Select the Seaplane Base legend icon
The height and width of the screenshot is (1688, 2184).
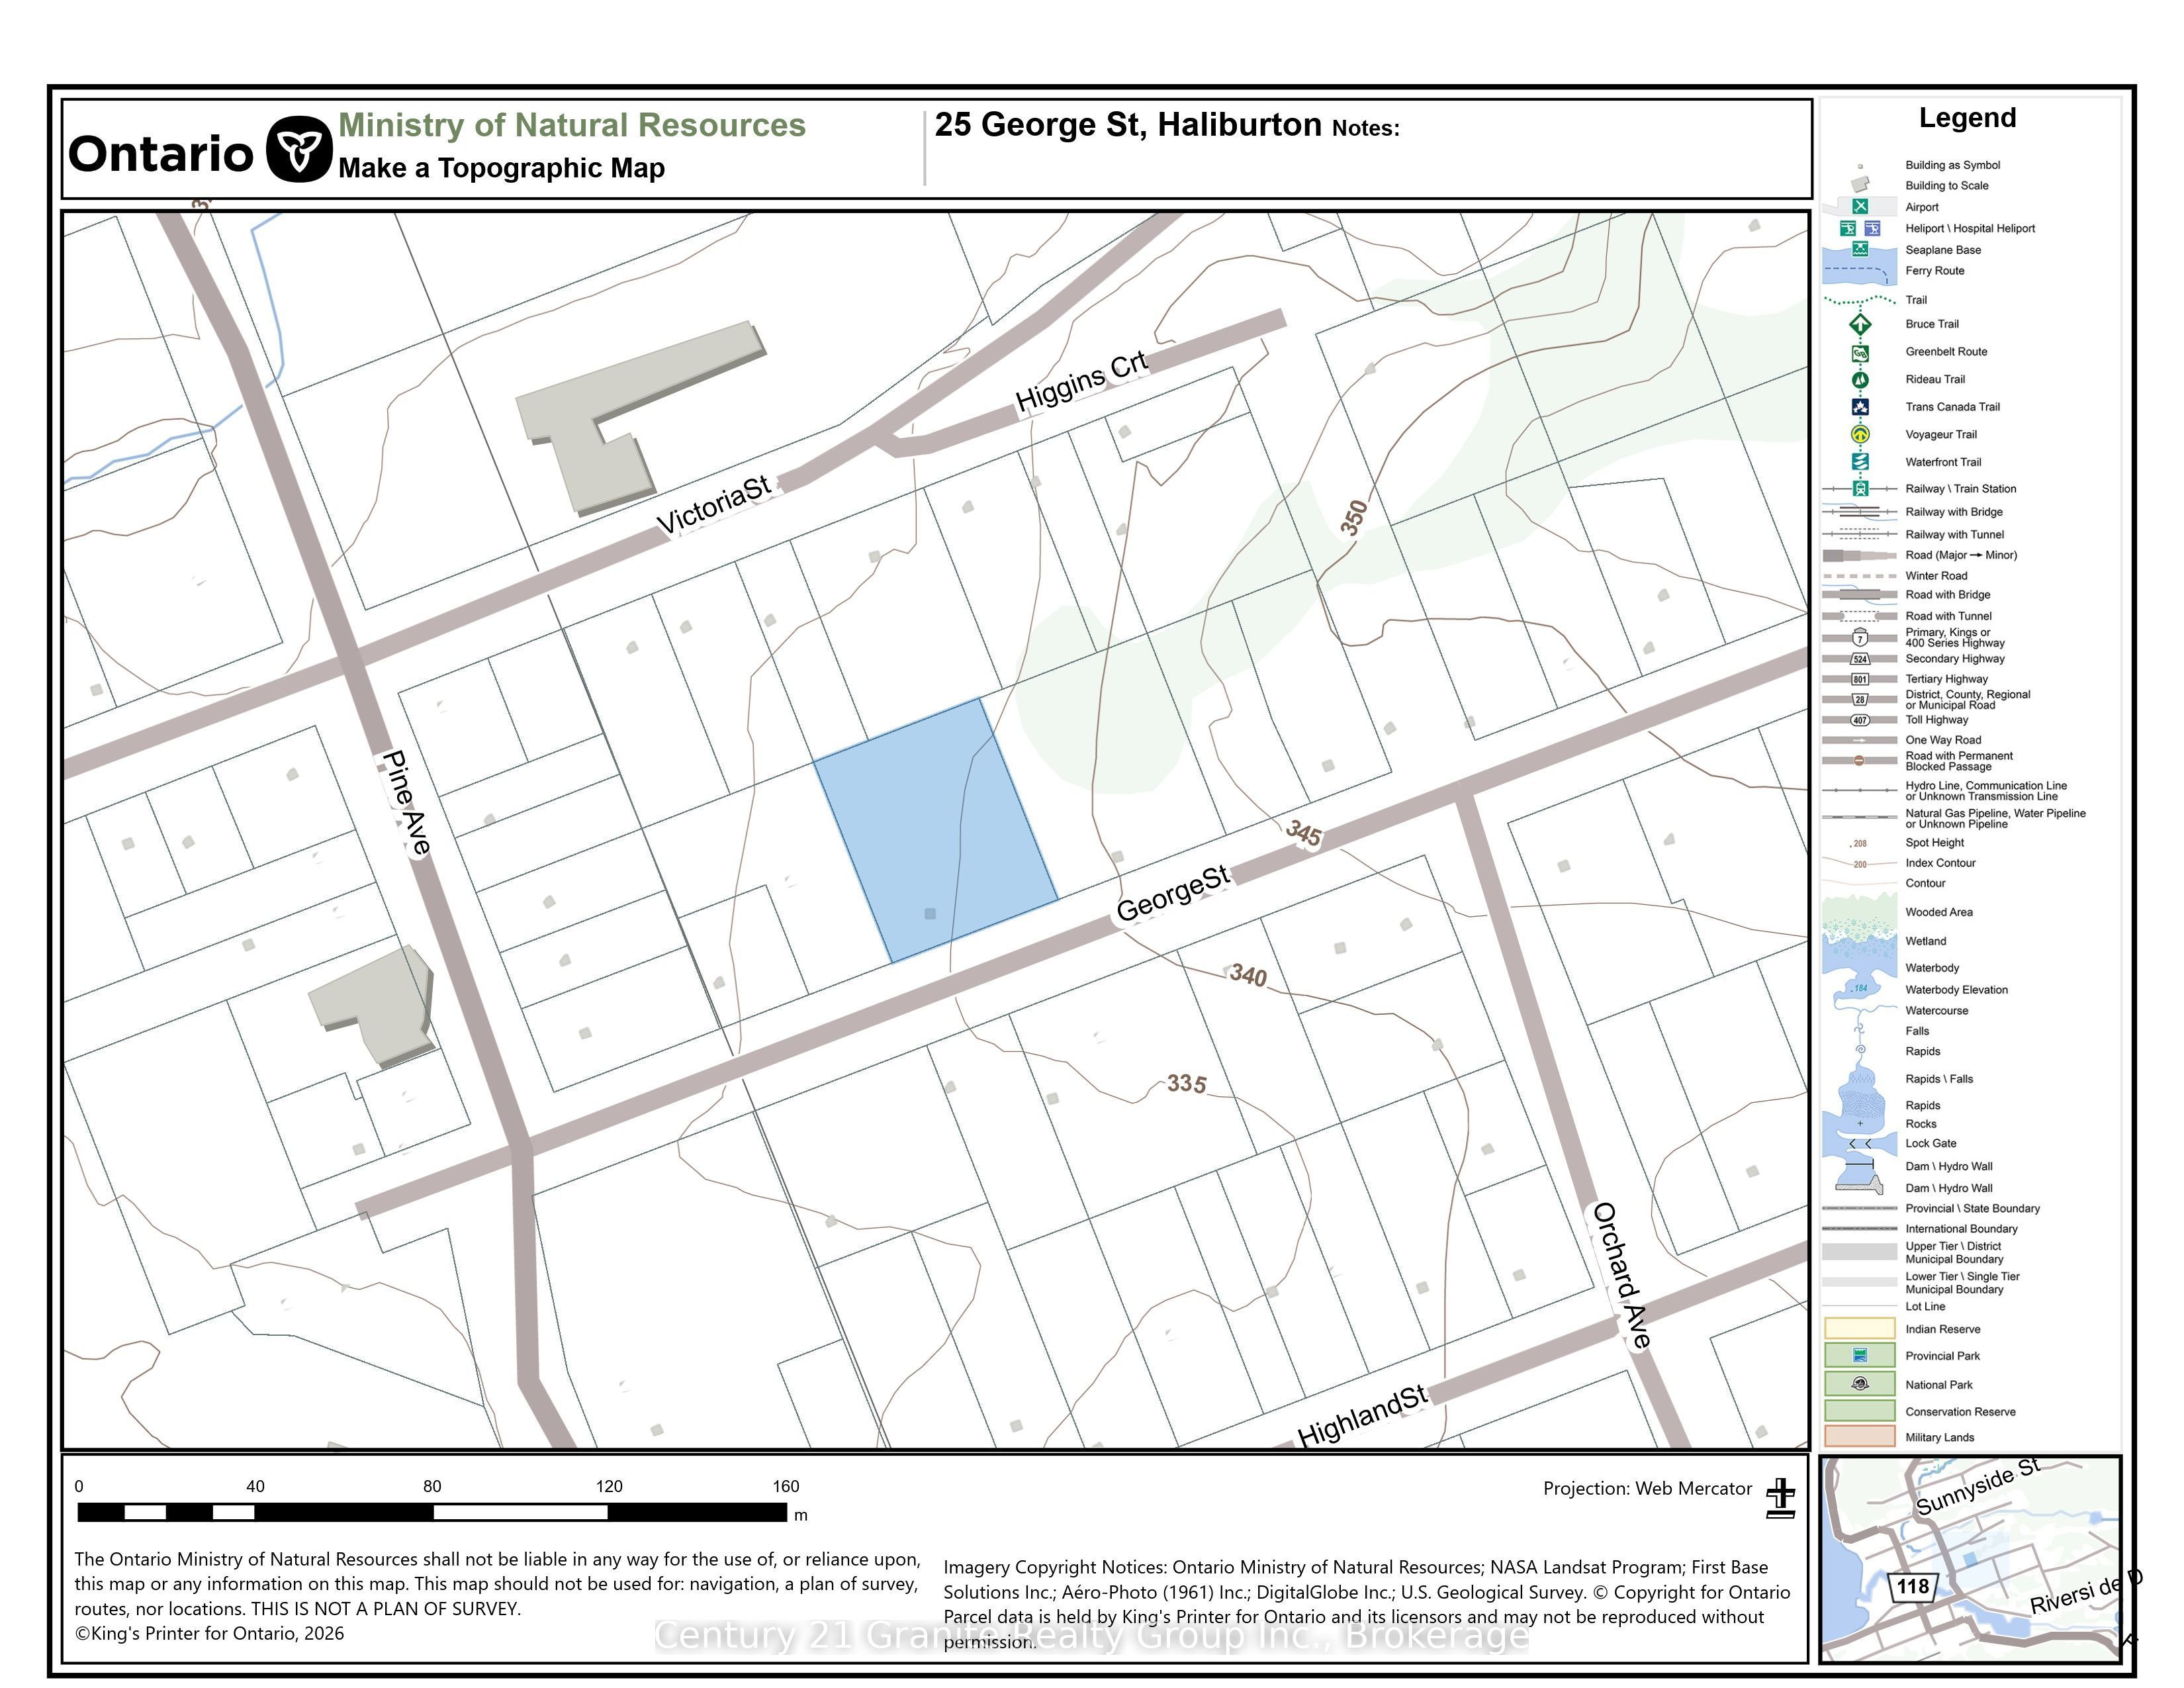click(x=1860, y=249)
